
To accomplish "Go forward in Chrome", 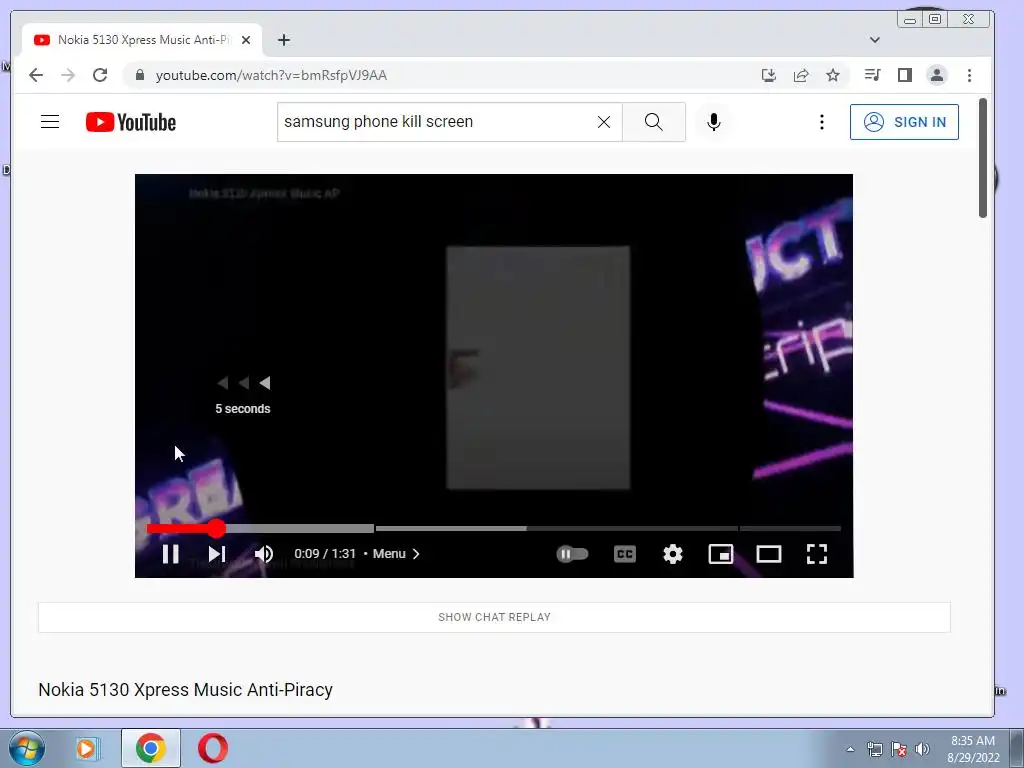I will pos(68,75).
